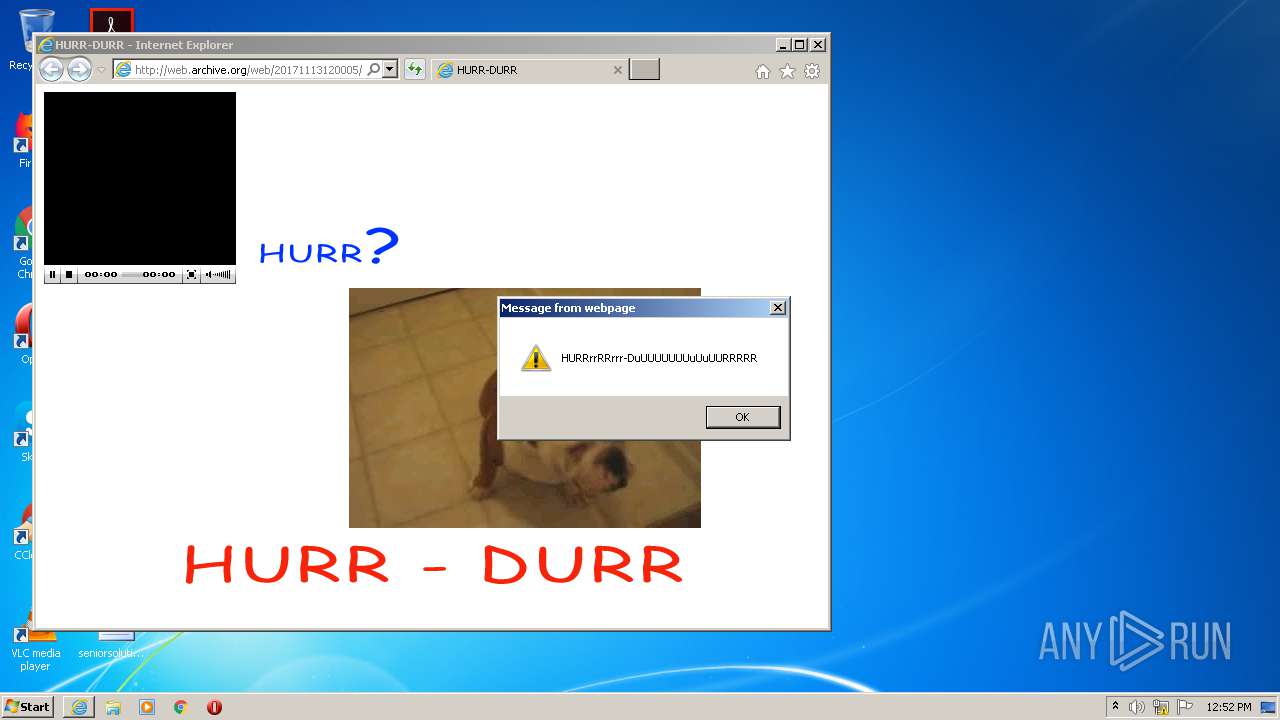Viewport: 1280px width, 720px height.
Task: Click the blue HURR? image text
Action: (329, 246)
